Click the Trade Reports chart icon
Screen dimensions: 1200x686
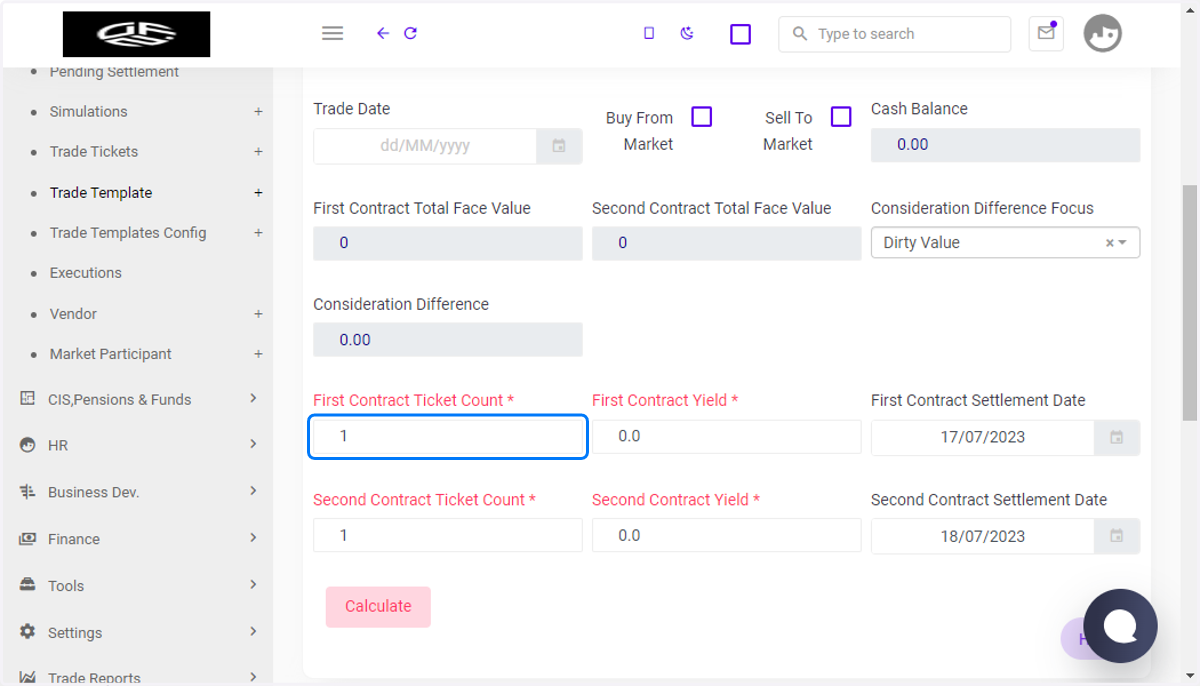(x=28, y=677)
